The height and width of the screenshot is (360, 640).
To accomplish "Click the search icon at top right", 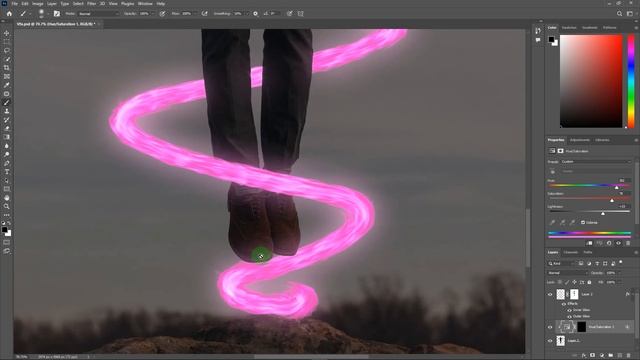I will [619, 13].
